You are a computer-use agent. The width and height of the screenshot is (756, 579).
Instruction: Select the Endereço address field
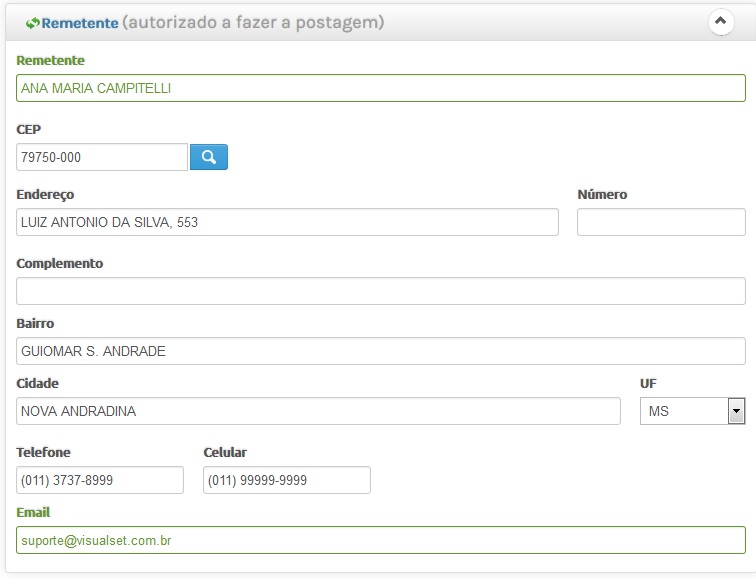coord(287,222)
